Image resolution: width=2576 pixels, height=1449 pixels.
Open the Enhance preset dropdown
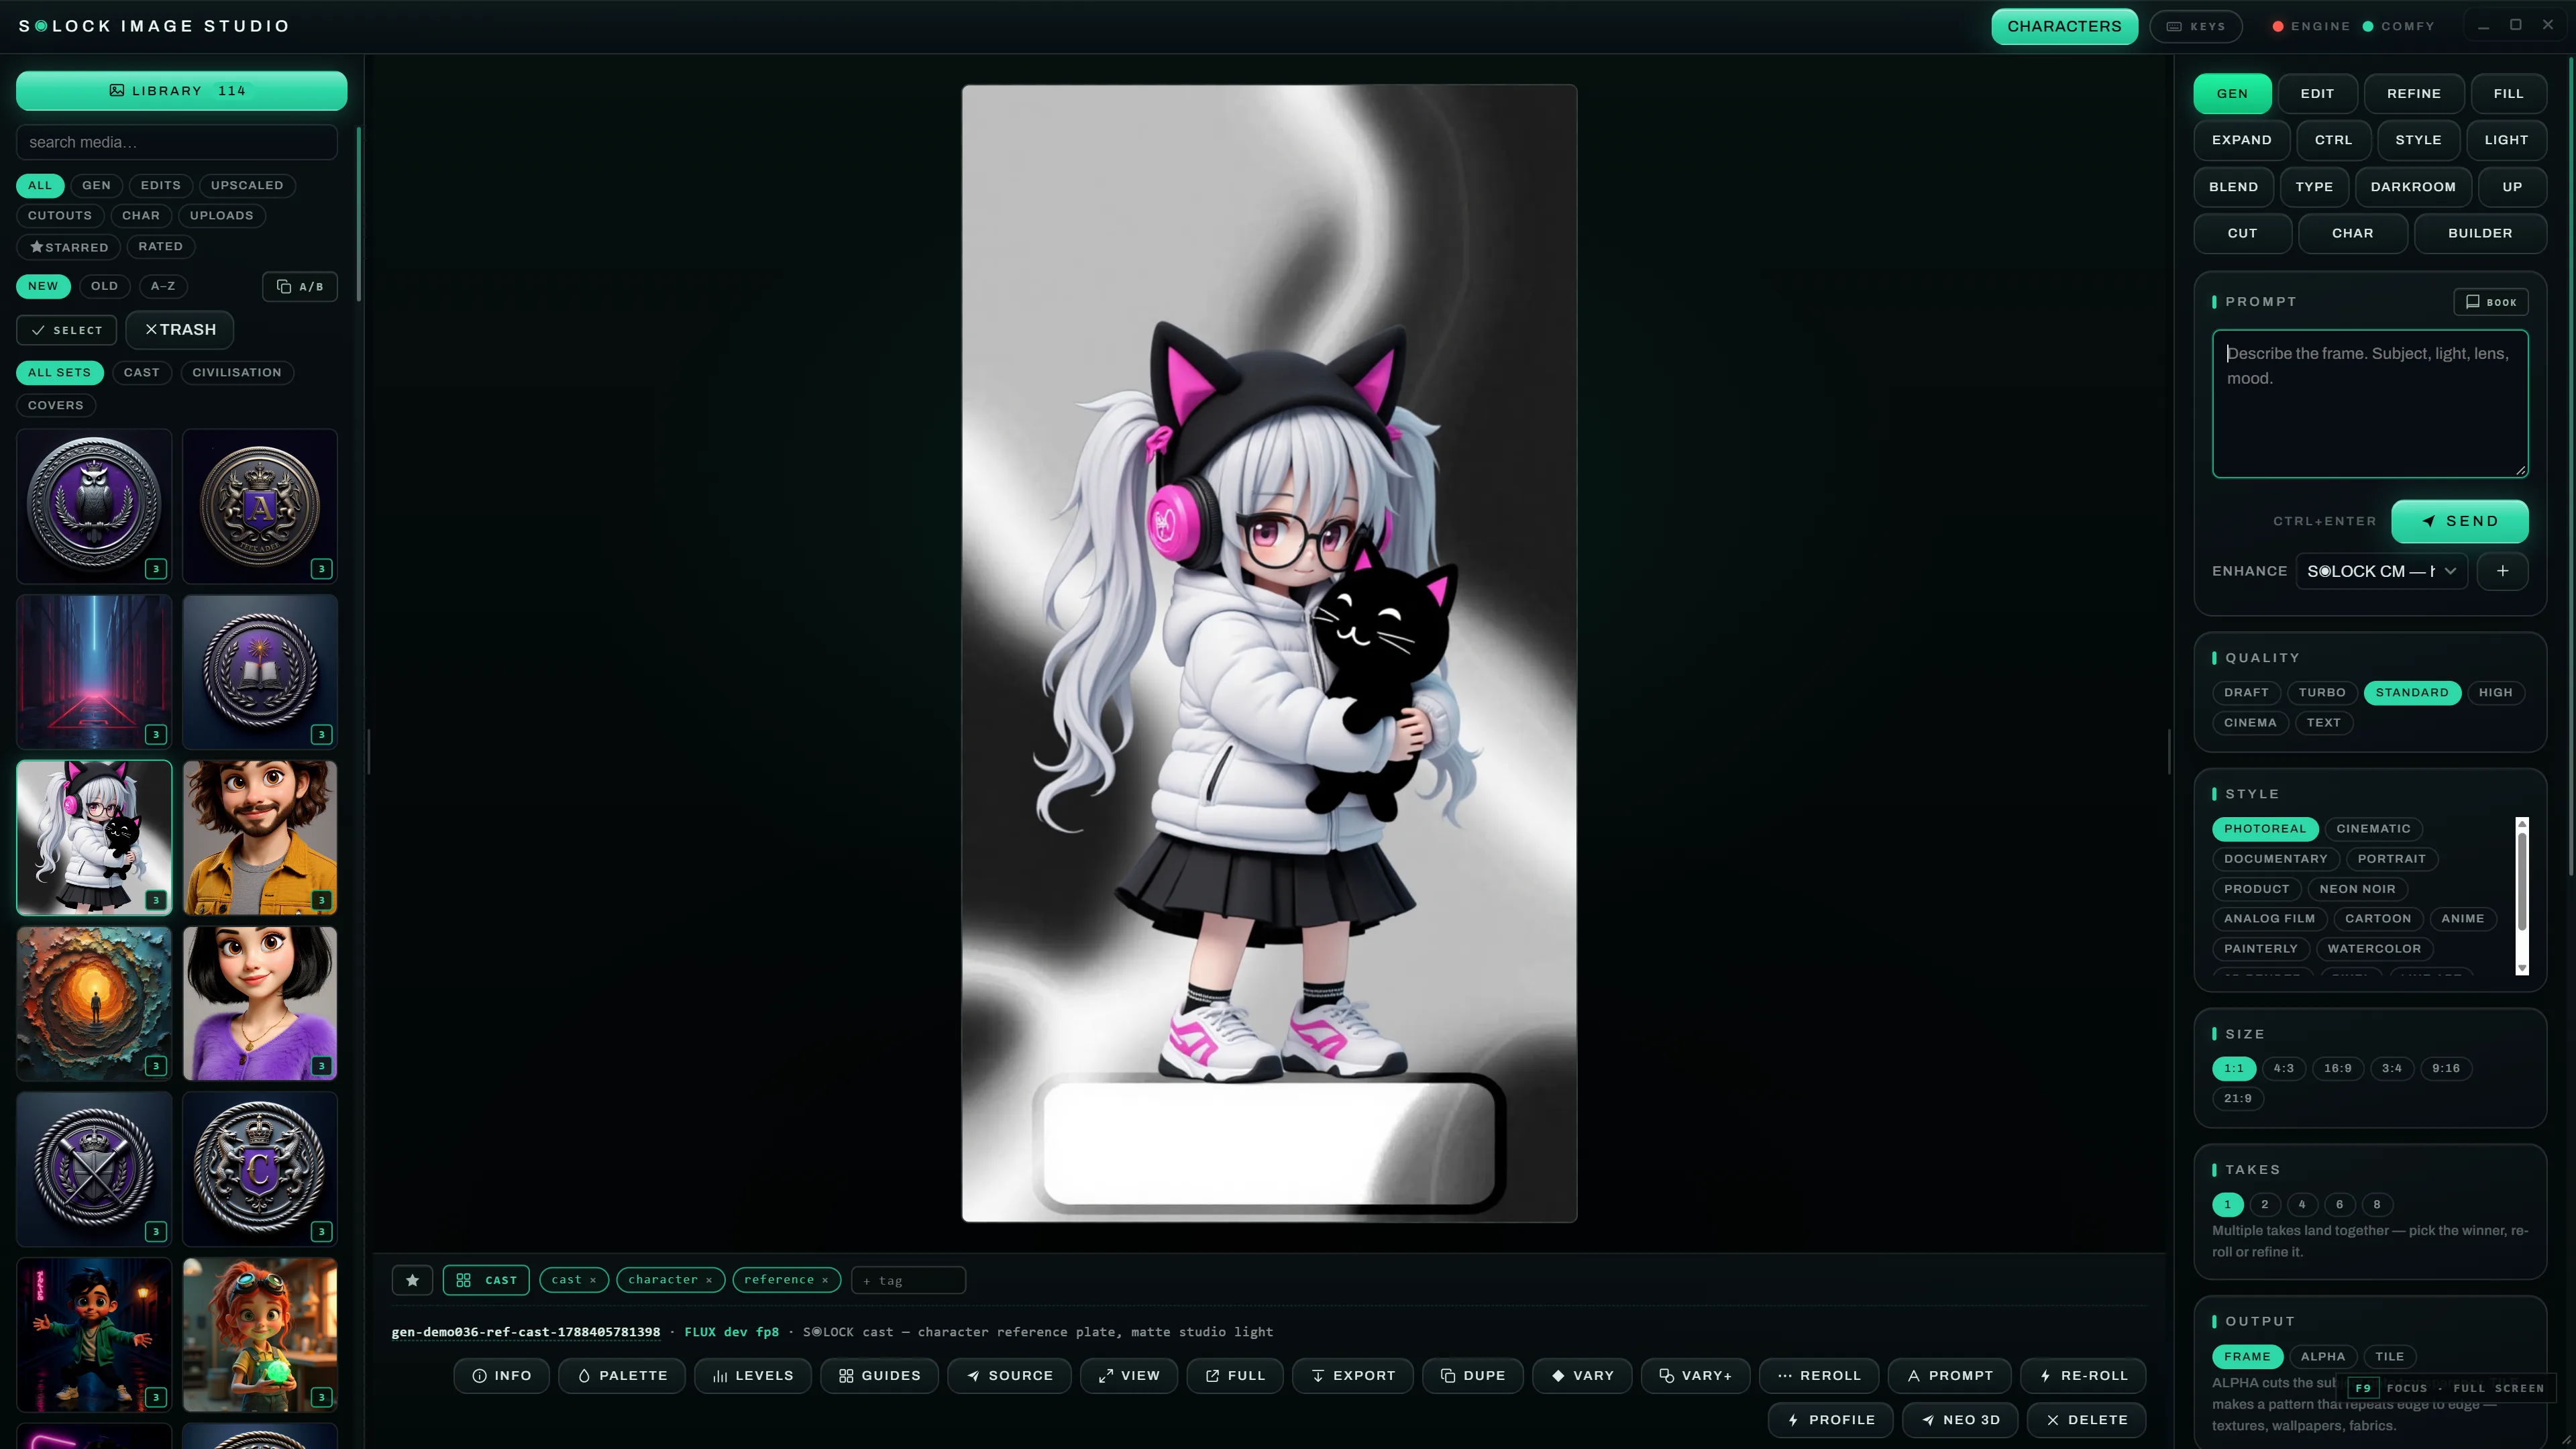pos(2381,571)
